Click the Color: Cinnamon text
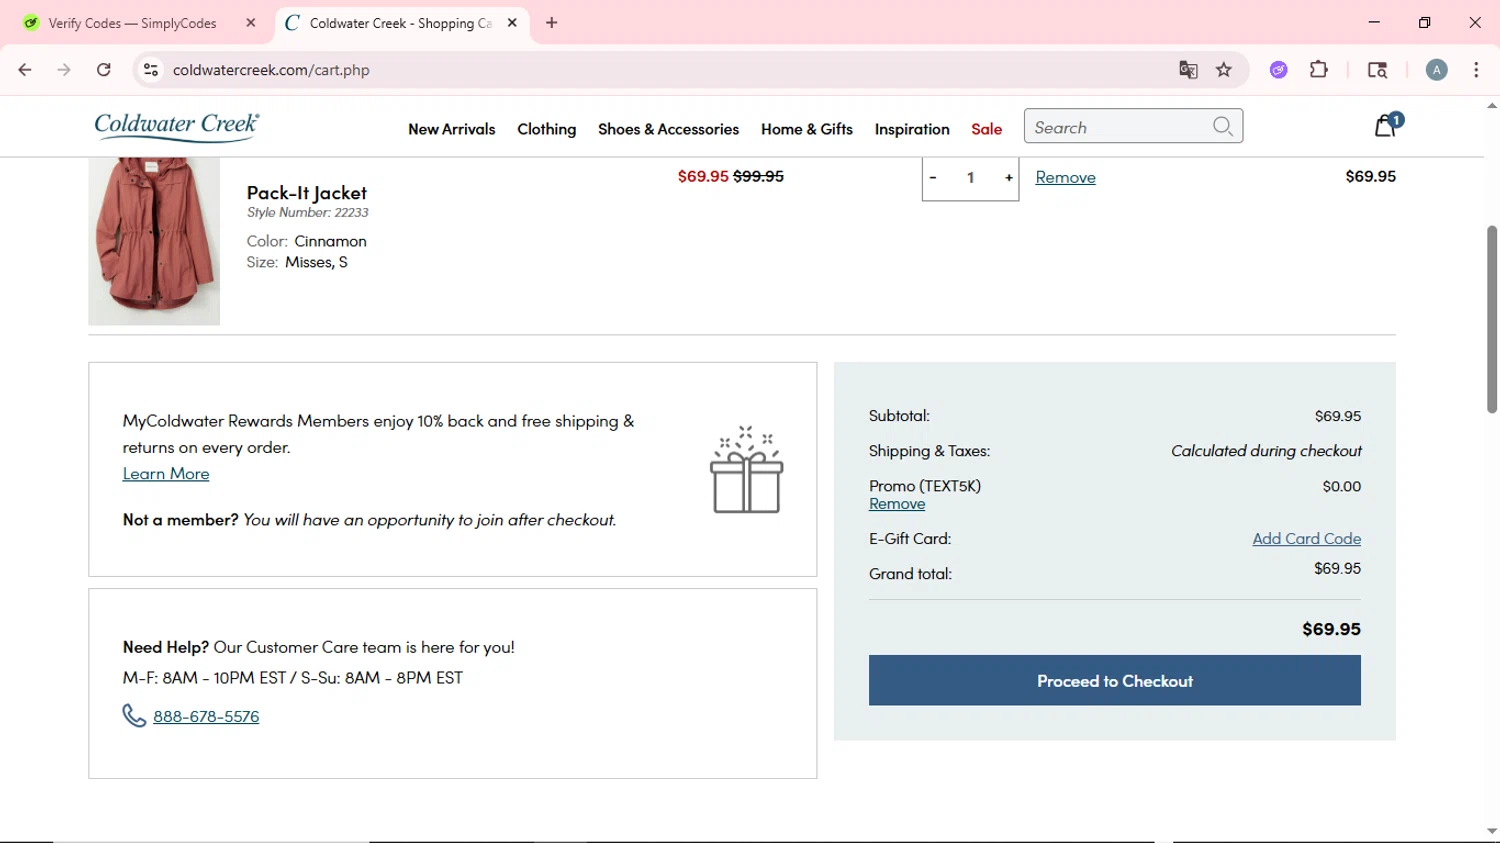Image resolution: width=1500 pixels, height=843 pixels. (307, 241)
